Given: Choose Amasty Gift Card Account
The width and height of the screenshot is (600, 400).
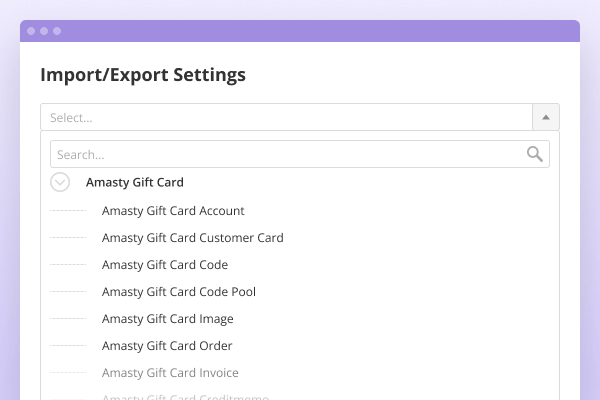Looking at the screenshot, I should pos(173,211).
